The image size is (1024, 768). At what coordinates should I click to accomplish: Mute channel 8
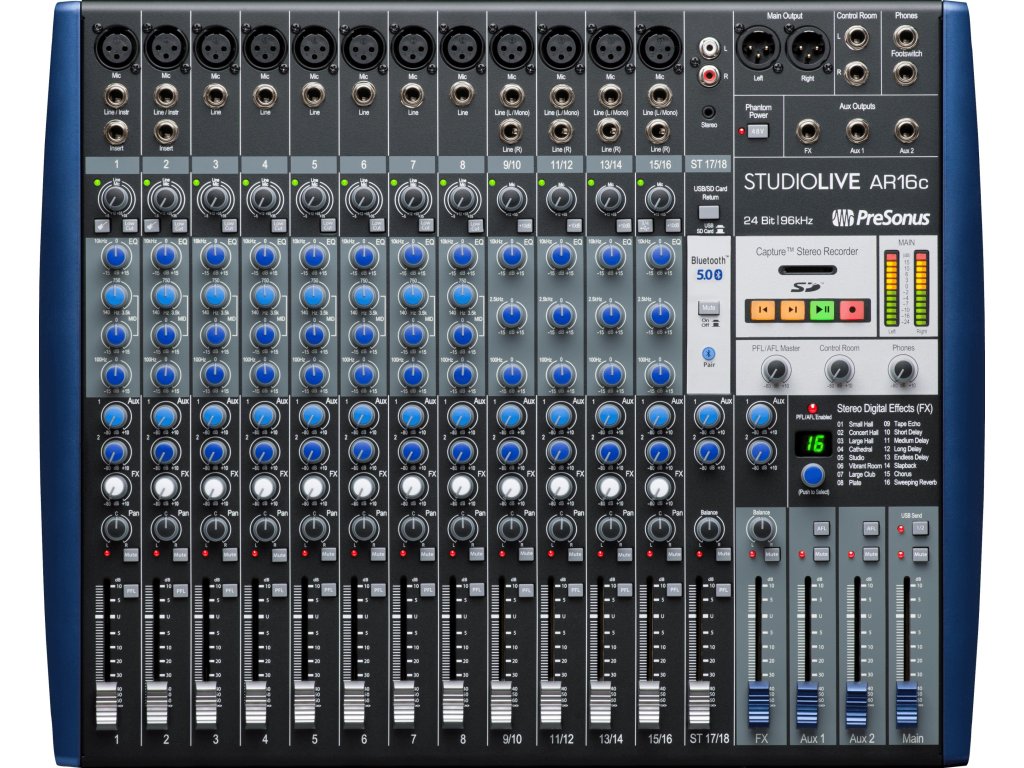click(x=476, y=554)
